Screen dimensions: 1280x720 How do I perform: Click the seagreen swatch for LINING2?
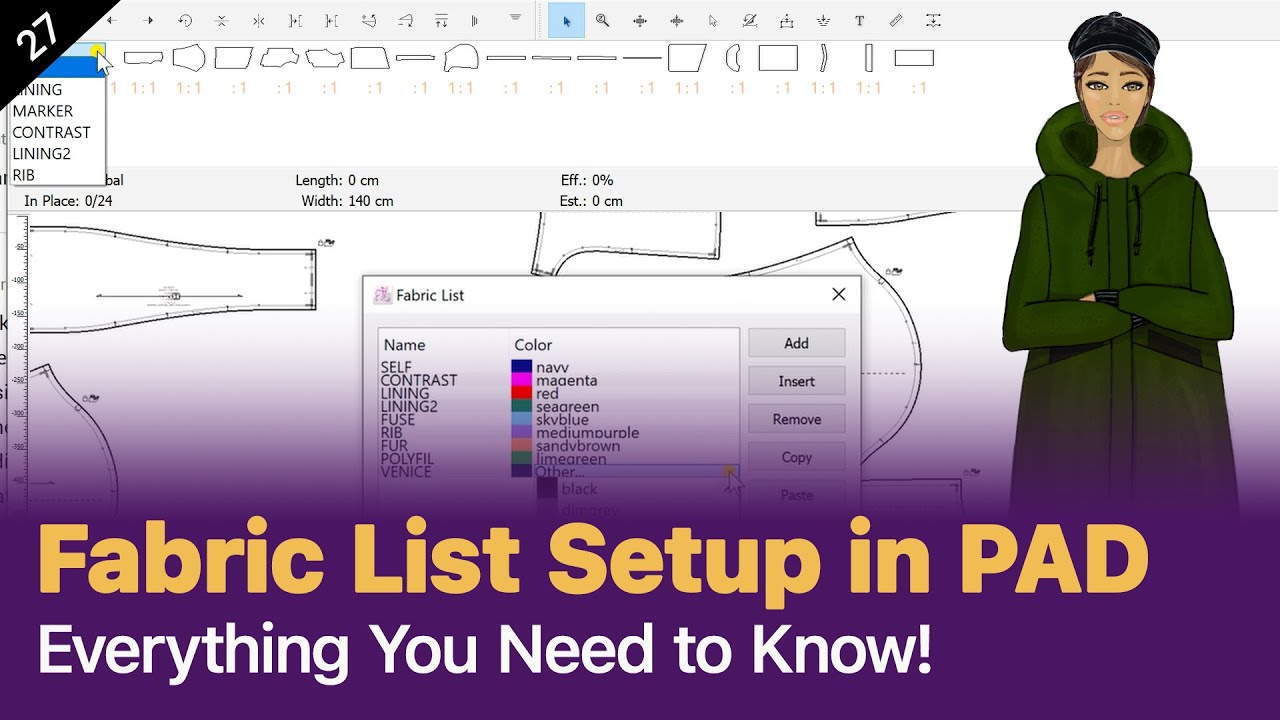pyautogui.click(x=521, y=406)
